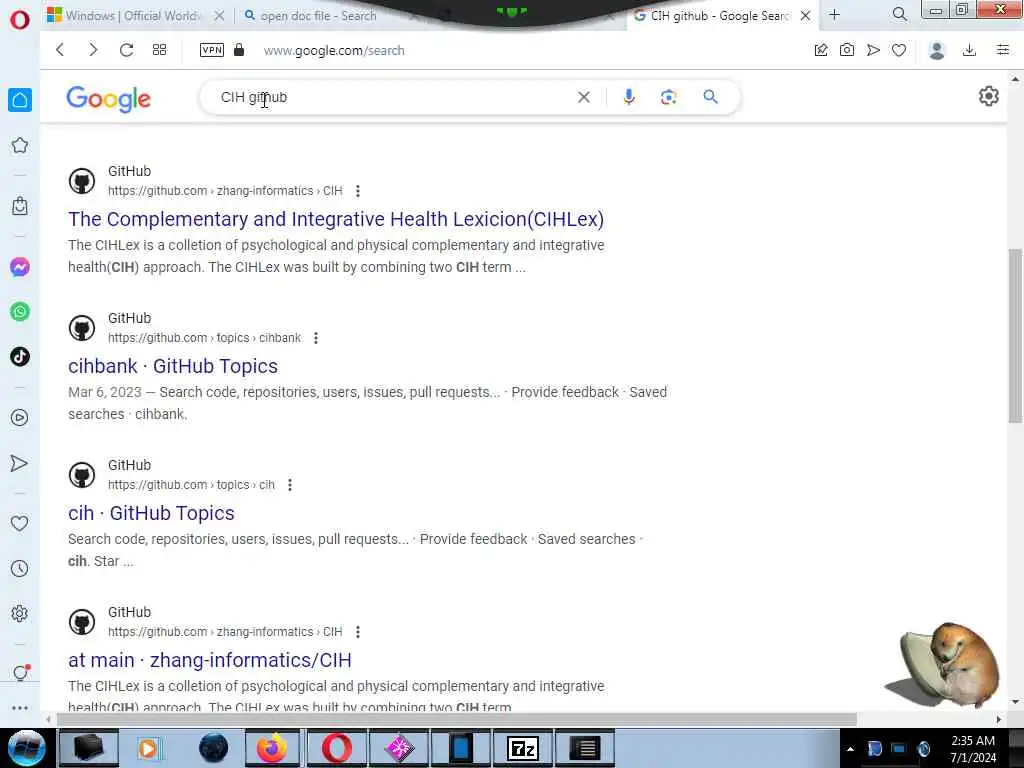Viewport: 1024px width, 768px height.
Task: Start voice search with microphone icon
Action: coord(629,97)
